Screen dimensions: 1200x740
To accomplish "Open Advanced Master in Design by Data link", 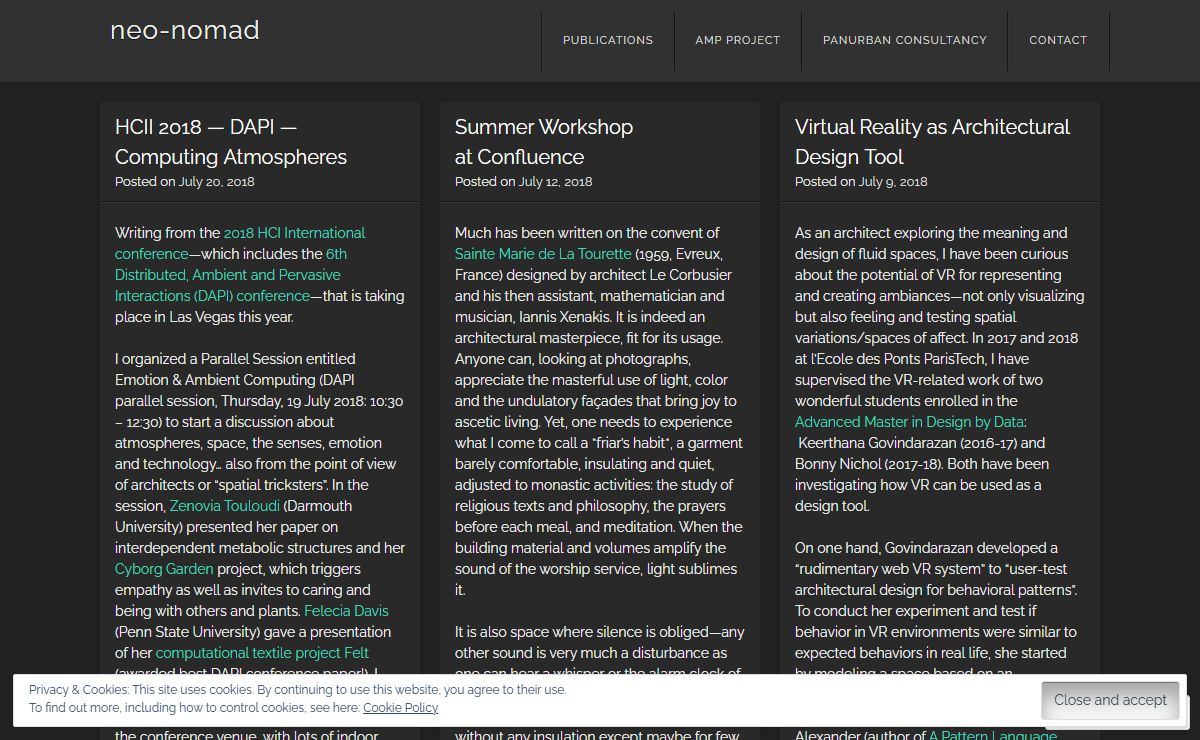I will coord(909,422).
